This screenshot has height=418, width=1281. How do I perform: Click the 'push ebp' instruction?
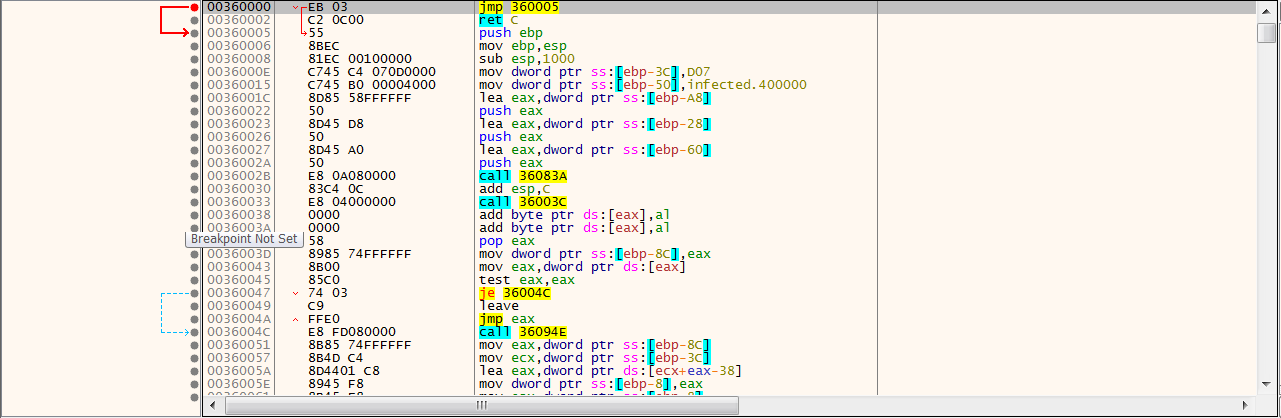point(511,33)
